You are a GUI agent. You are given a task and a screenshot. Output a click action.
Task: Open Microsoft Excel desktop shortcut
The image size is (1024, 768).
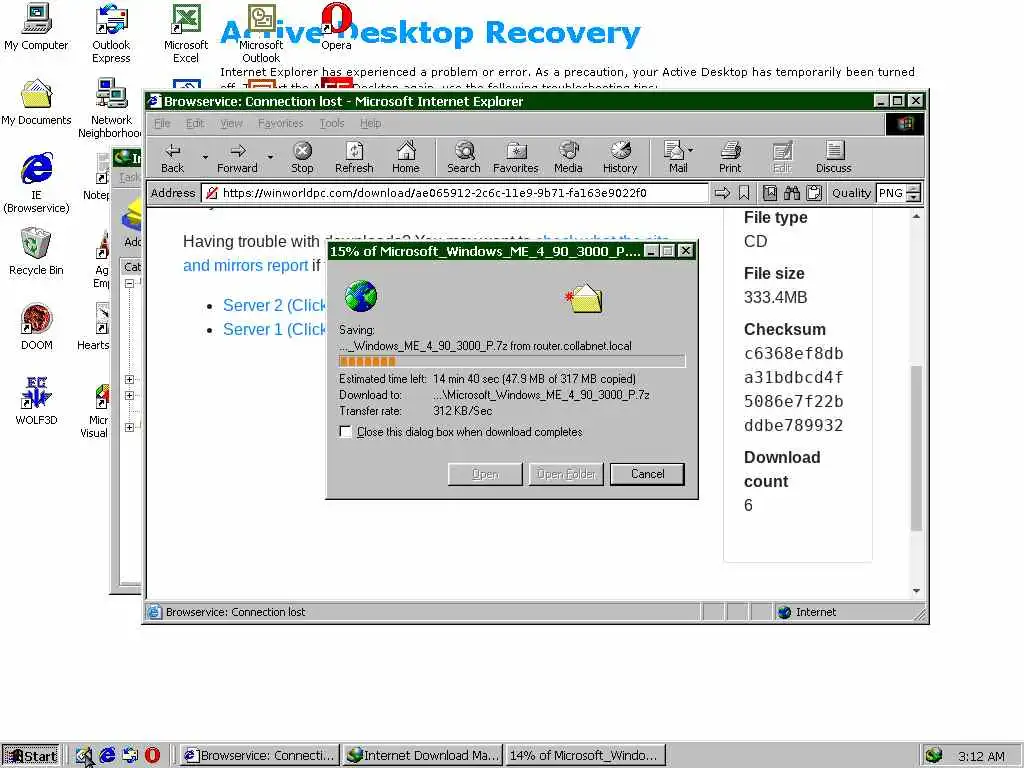[185, 33]
